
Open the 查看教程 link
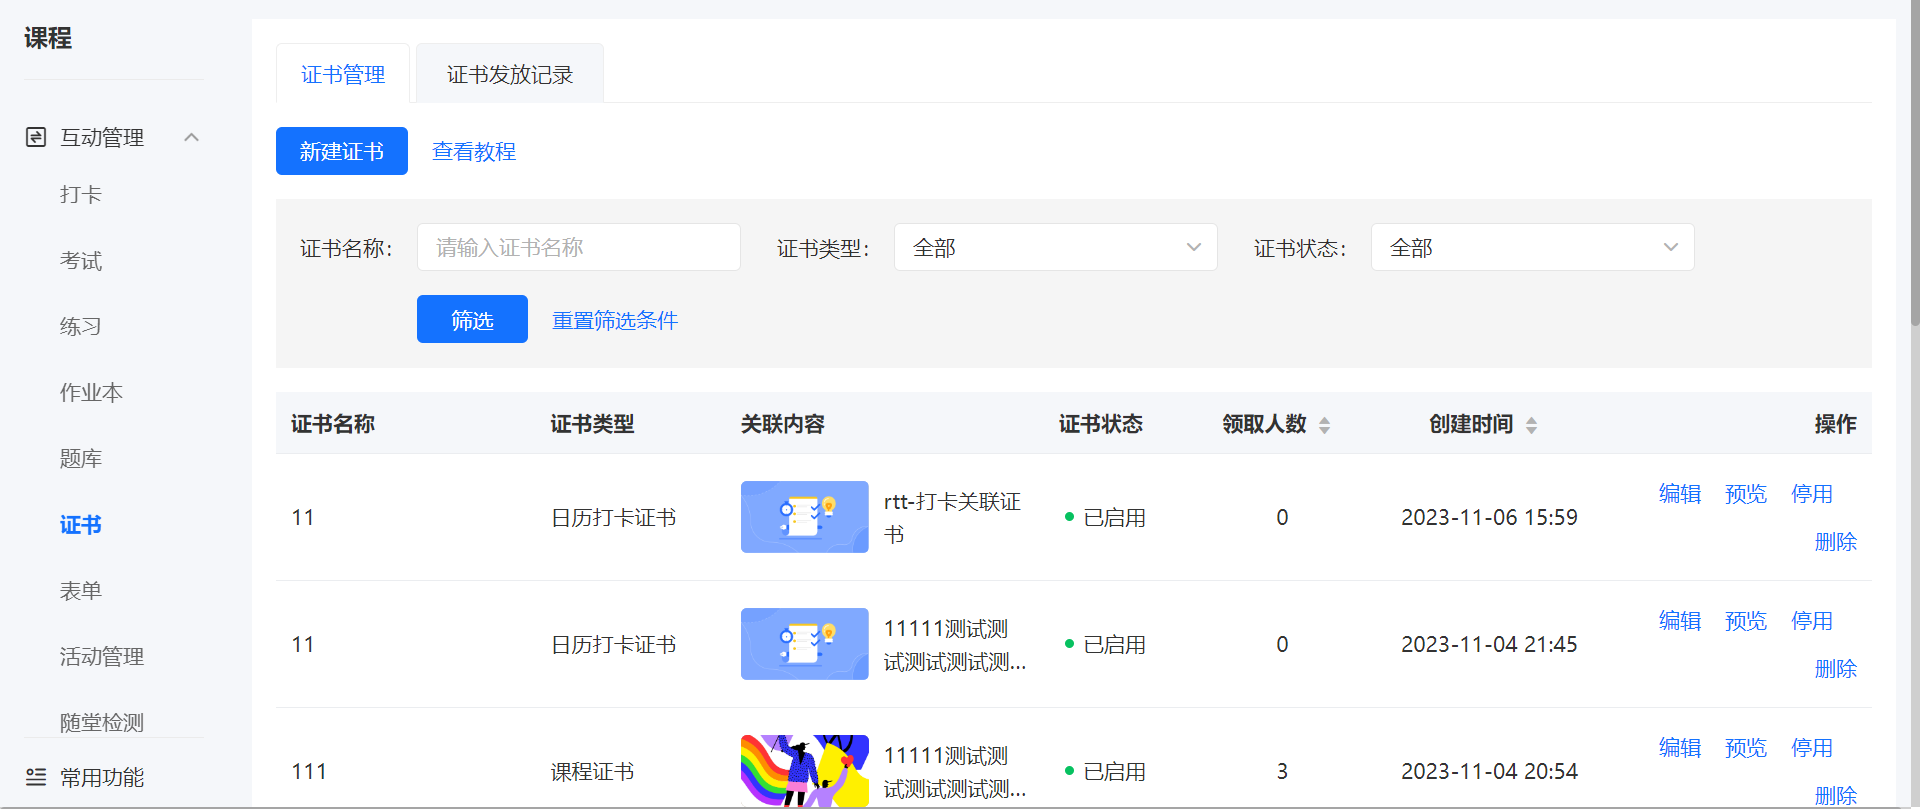[474, 151]
